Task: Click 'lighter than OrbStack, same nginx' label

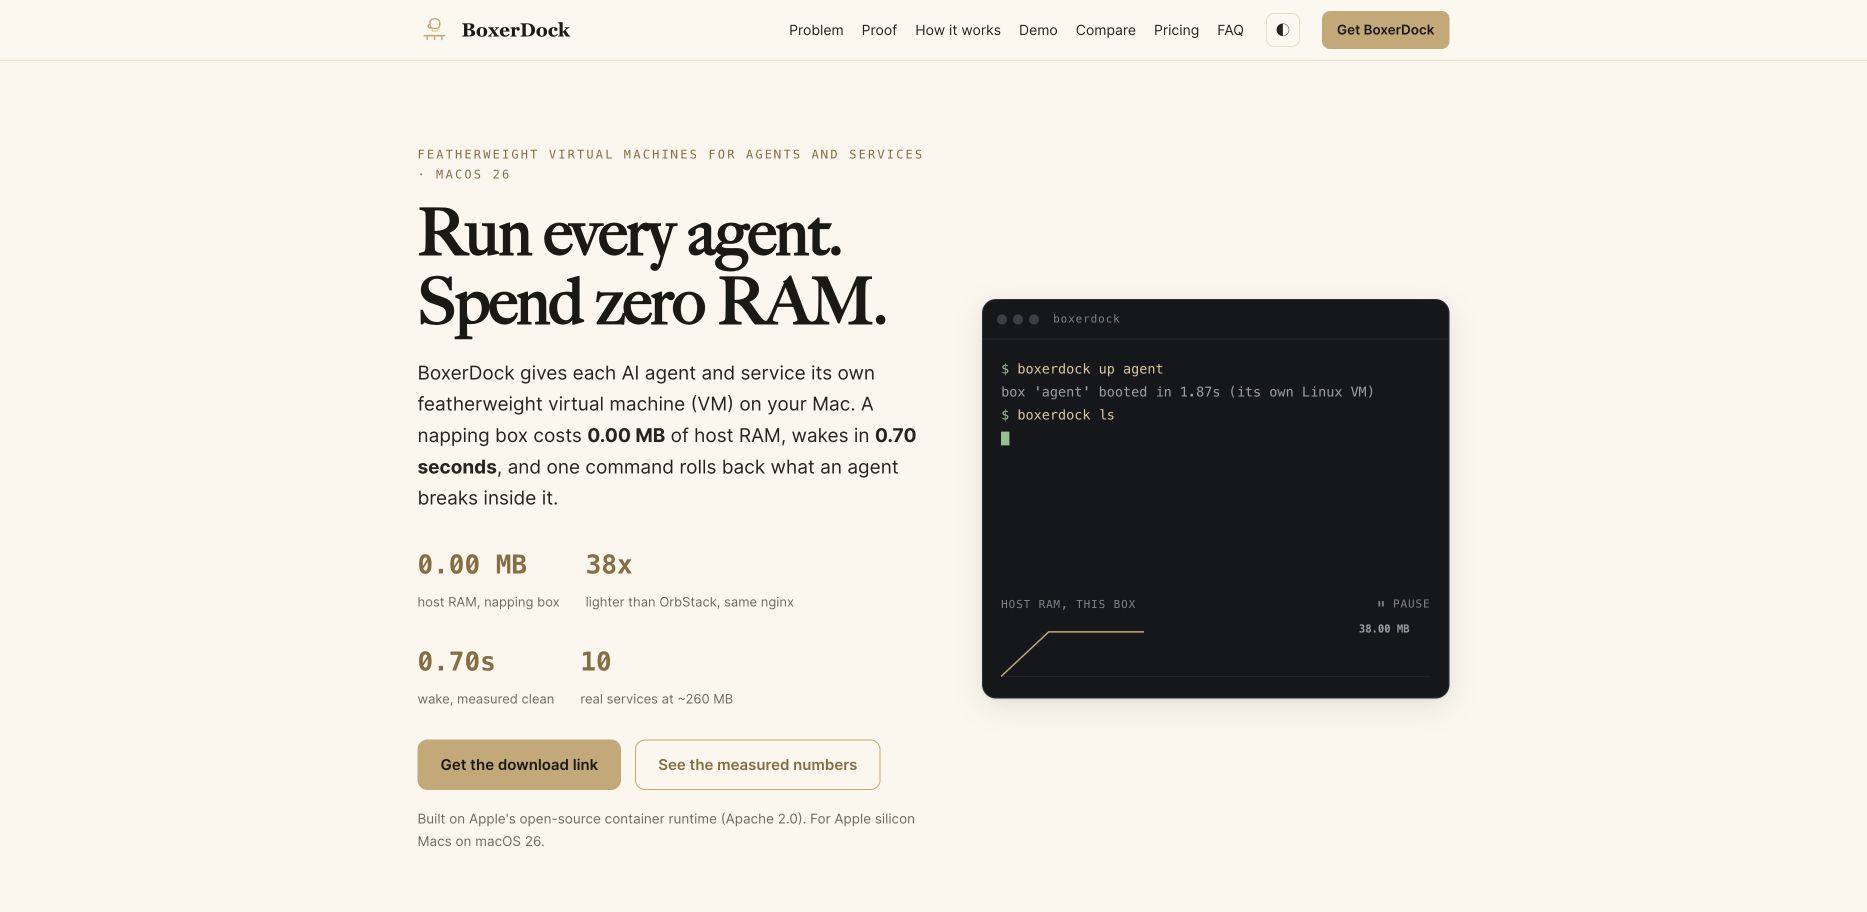Action: coord(689,602)
